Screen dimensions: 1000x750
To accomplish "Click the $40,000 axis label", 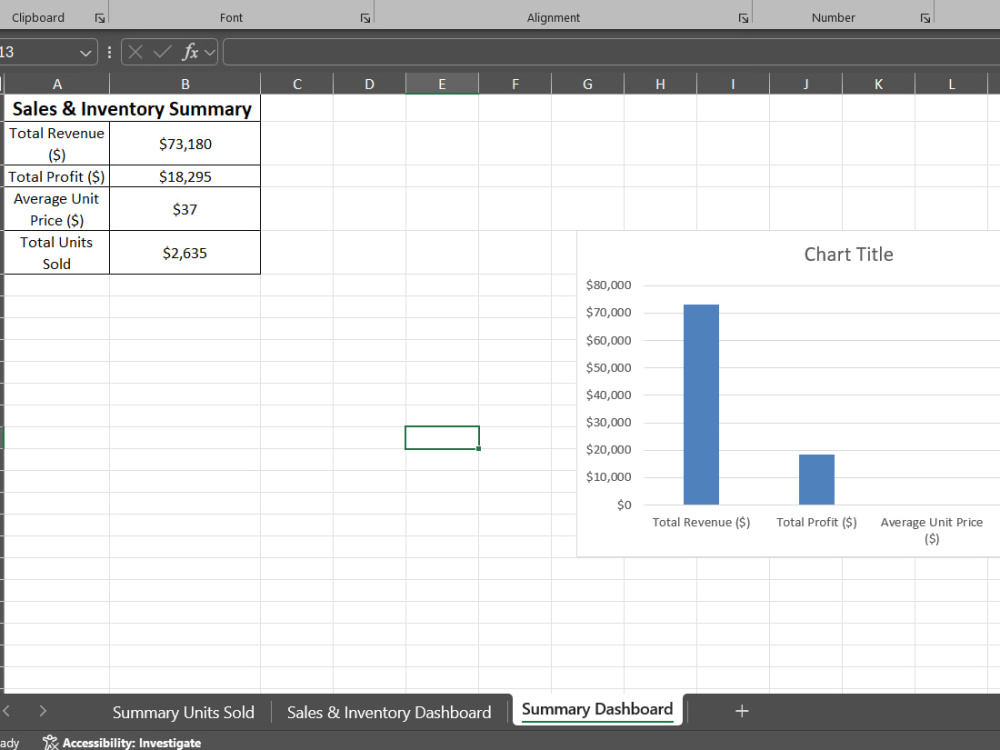I will click(608, 395).
